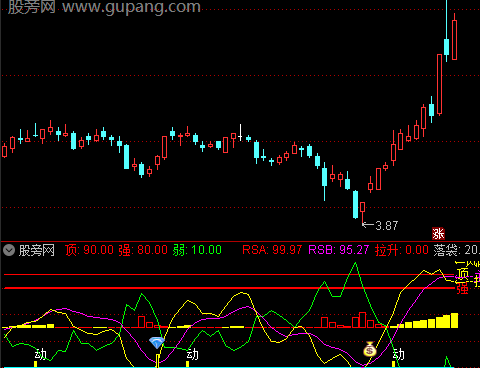Viewport: 480px width, 368px height.
Task: Click the red 涨 marker icon
Action: tap(438, 234)
